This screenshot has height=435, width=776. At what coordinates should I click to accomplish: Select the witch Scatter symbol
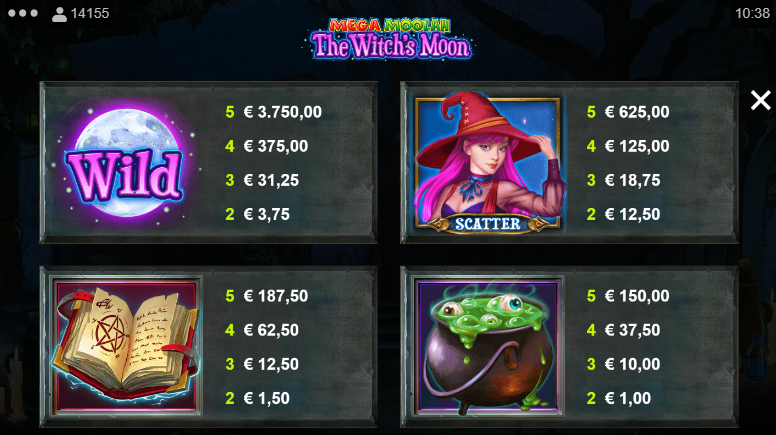pos(487,163)
